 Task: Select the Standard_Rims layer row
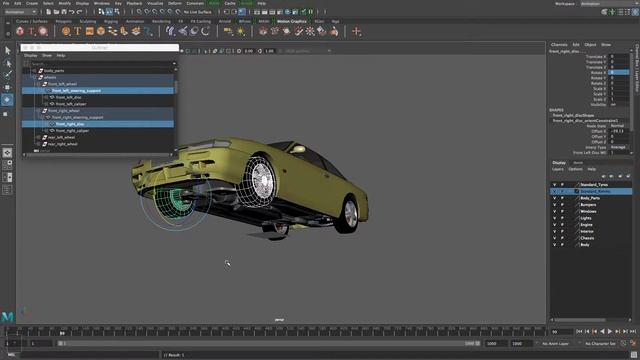pyautogui.click(x=591, y=191)
